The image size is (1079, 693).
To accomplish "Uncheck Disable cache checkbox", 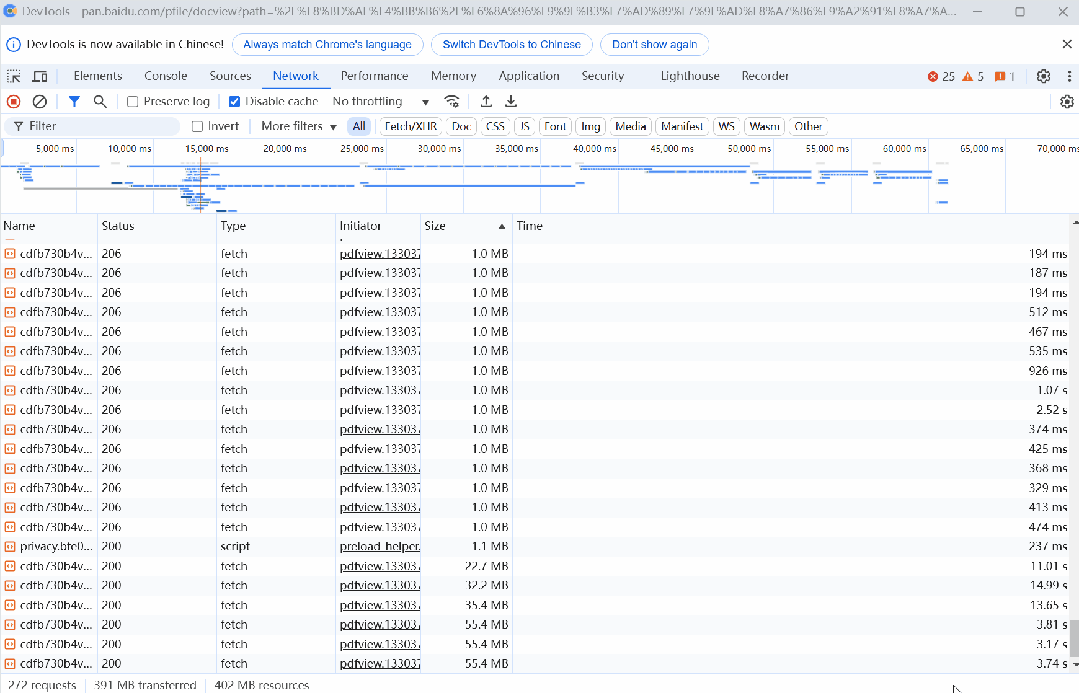I will (x=234, y=101).
